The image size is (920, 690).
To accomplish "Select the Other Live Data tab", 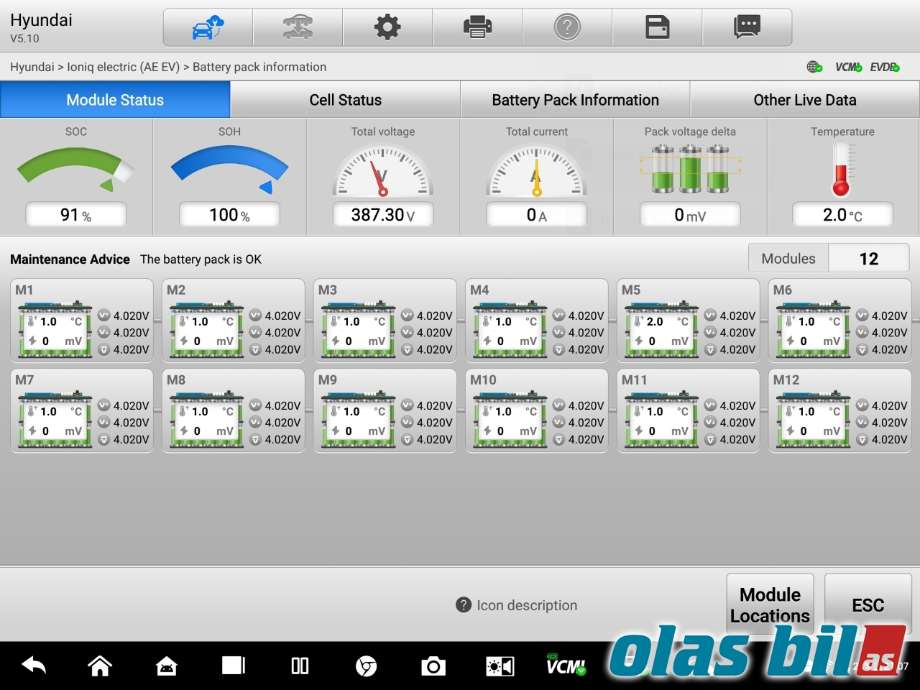I will pyautogui.click(x=804, y=100).
